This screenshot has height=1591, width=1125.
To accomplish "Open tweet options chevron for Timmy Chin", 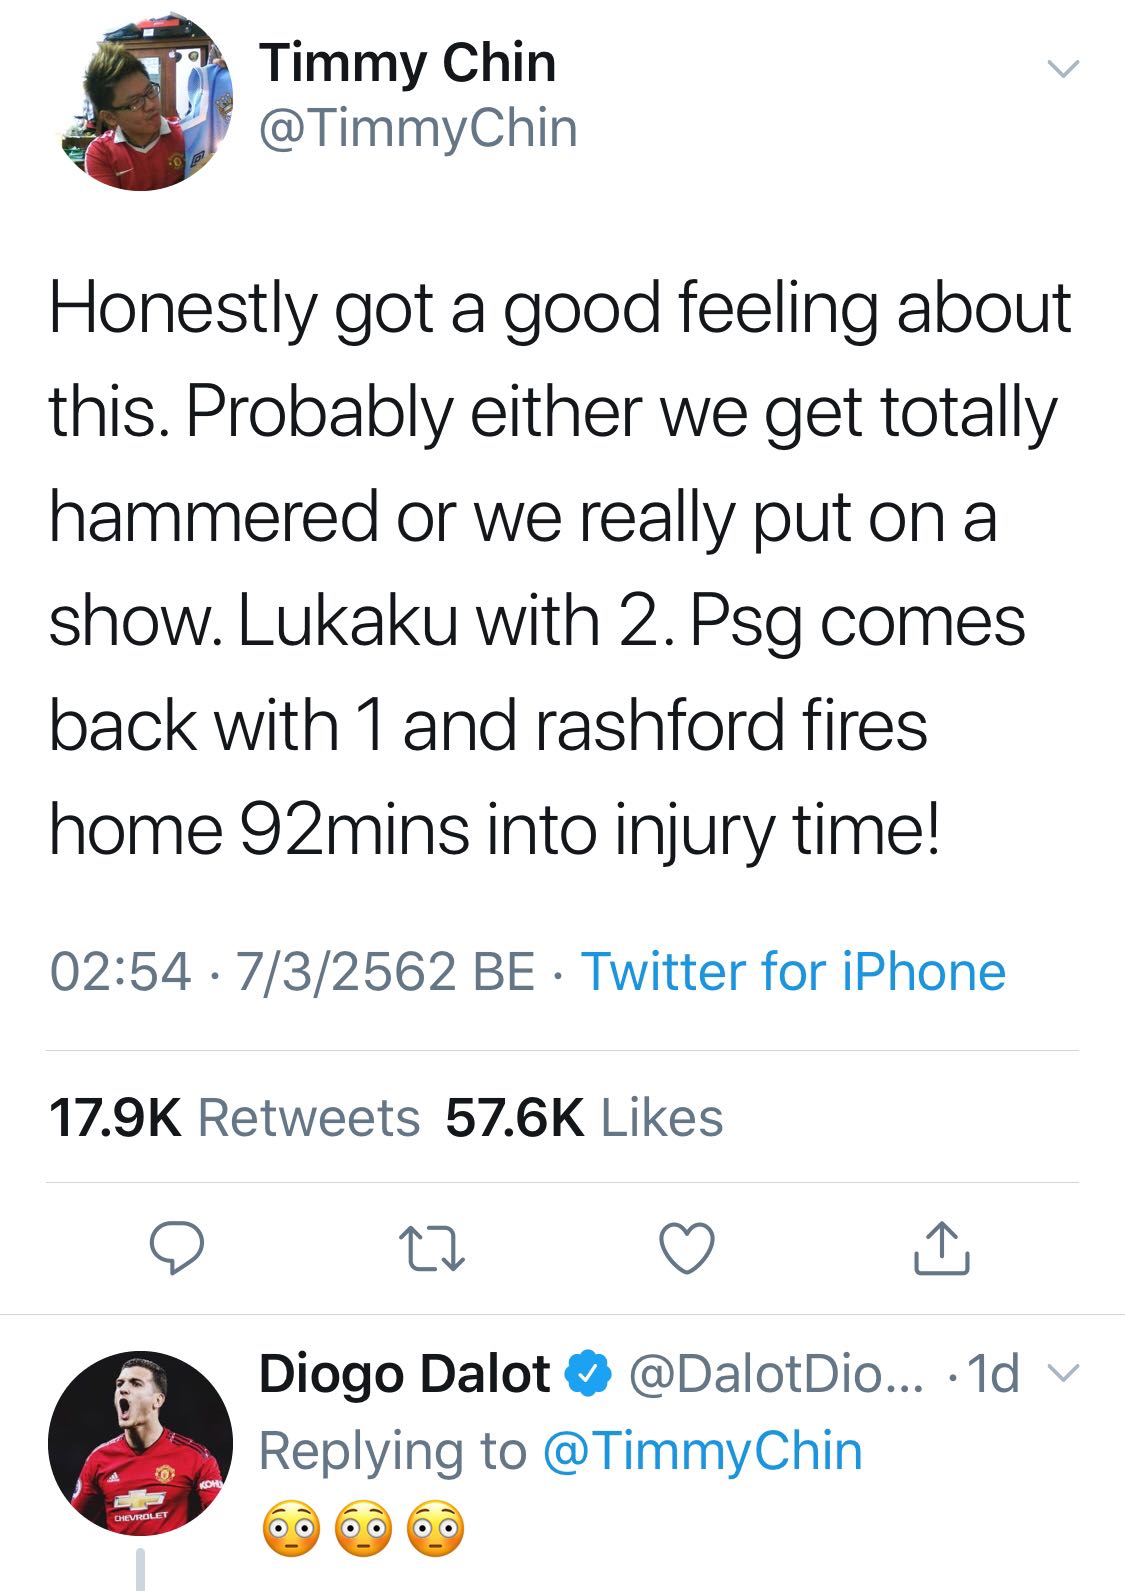I will 1063,69.
